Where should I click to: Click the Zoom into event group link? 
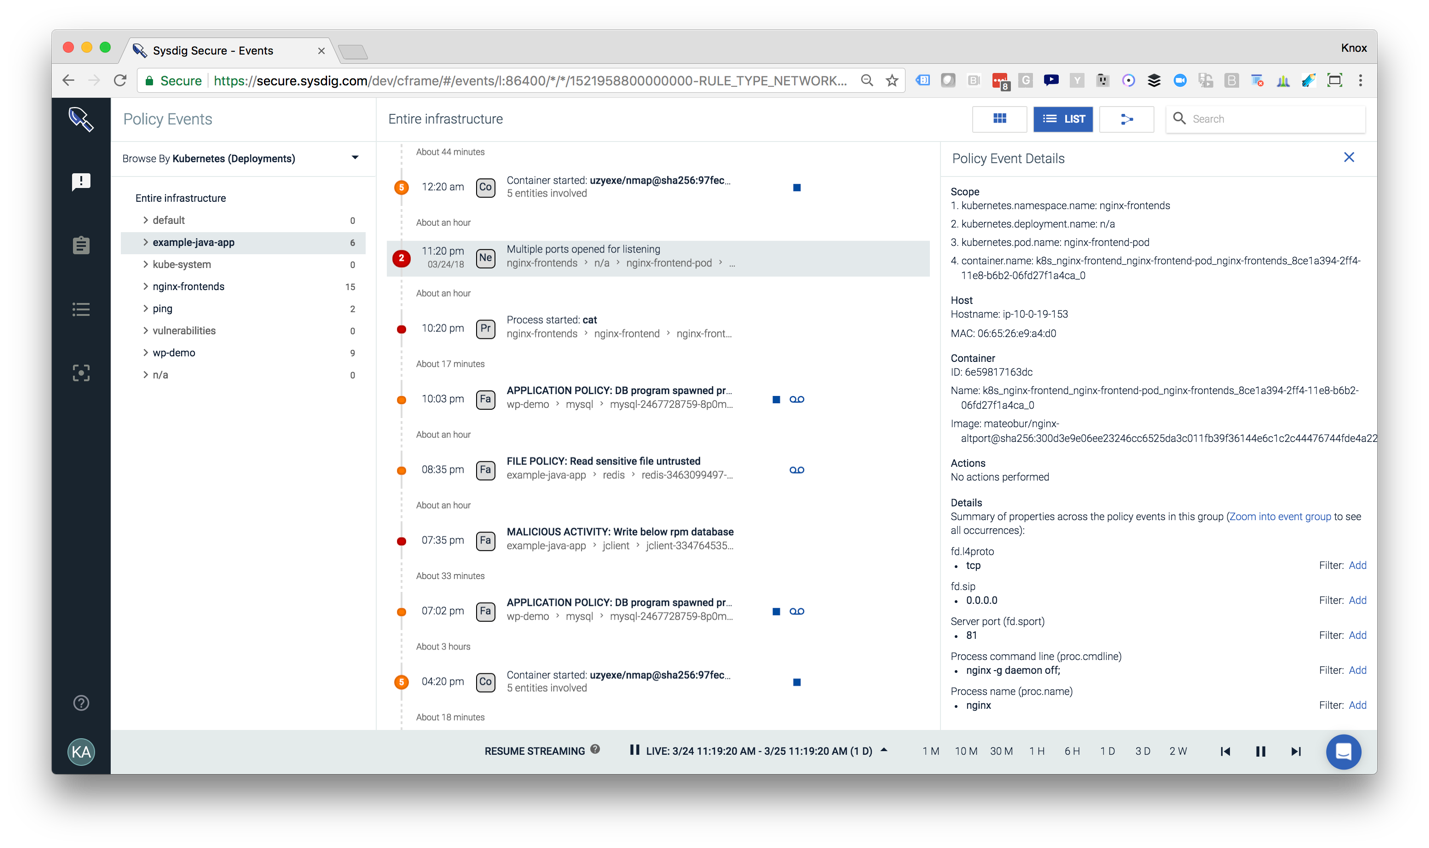pos(1280,516)
